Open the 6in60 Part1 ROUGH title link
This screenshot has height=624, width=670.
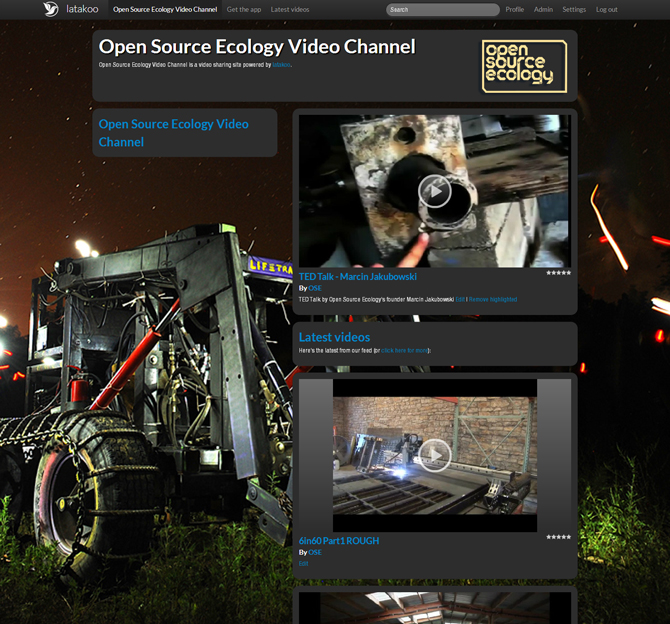click(339, 541)
